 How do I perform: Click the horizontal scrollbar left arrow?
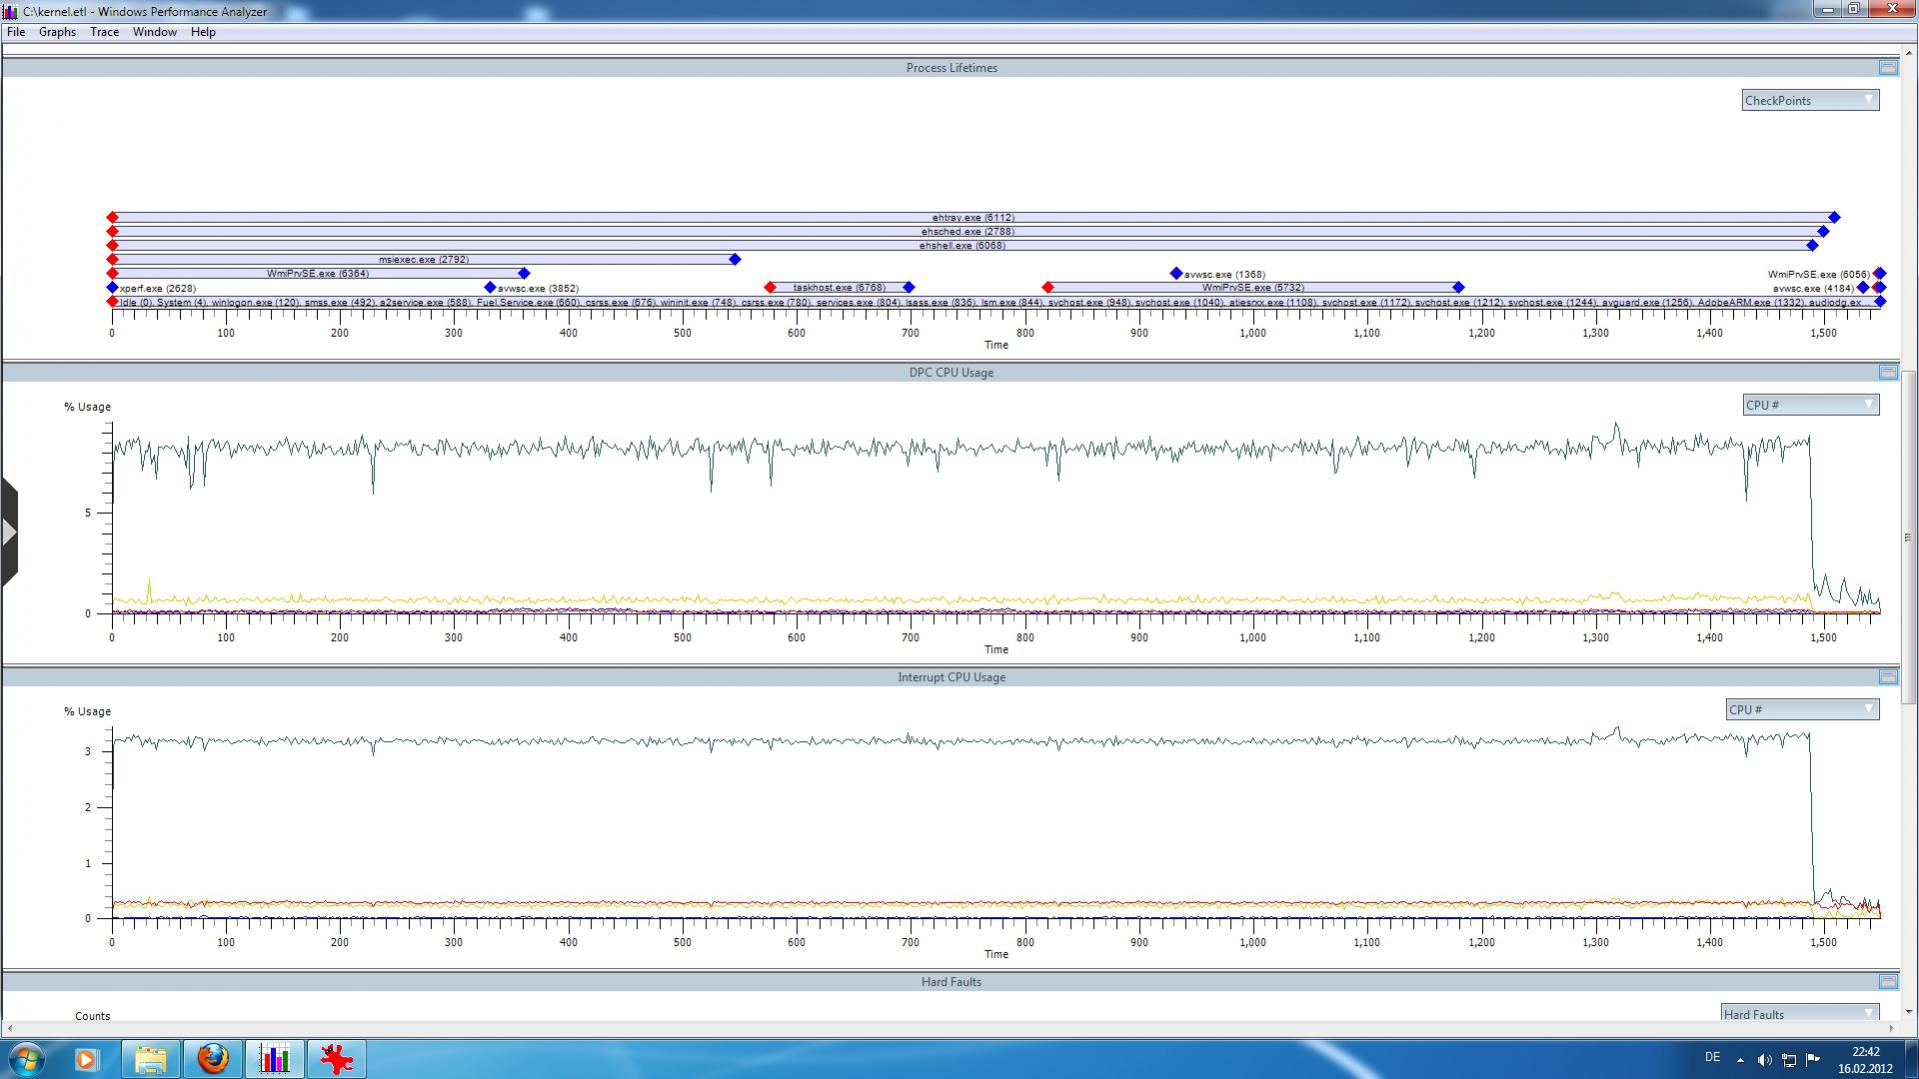click(10, 1028)
